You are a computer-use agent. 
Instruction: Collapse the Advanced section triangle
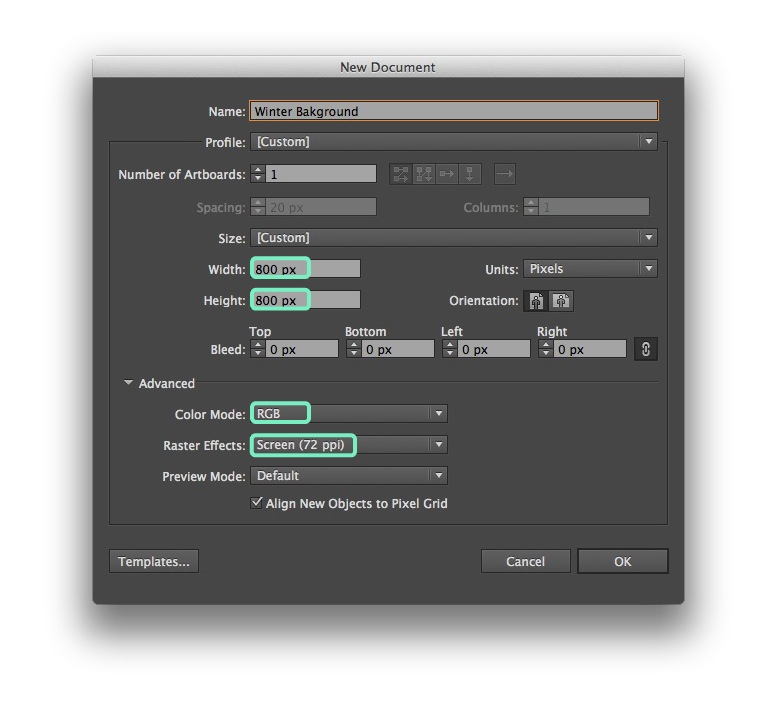click(x=128, y=383)
